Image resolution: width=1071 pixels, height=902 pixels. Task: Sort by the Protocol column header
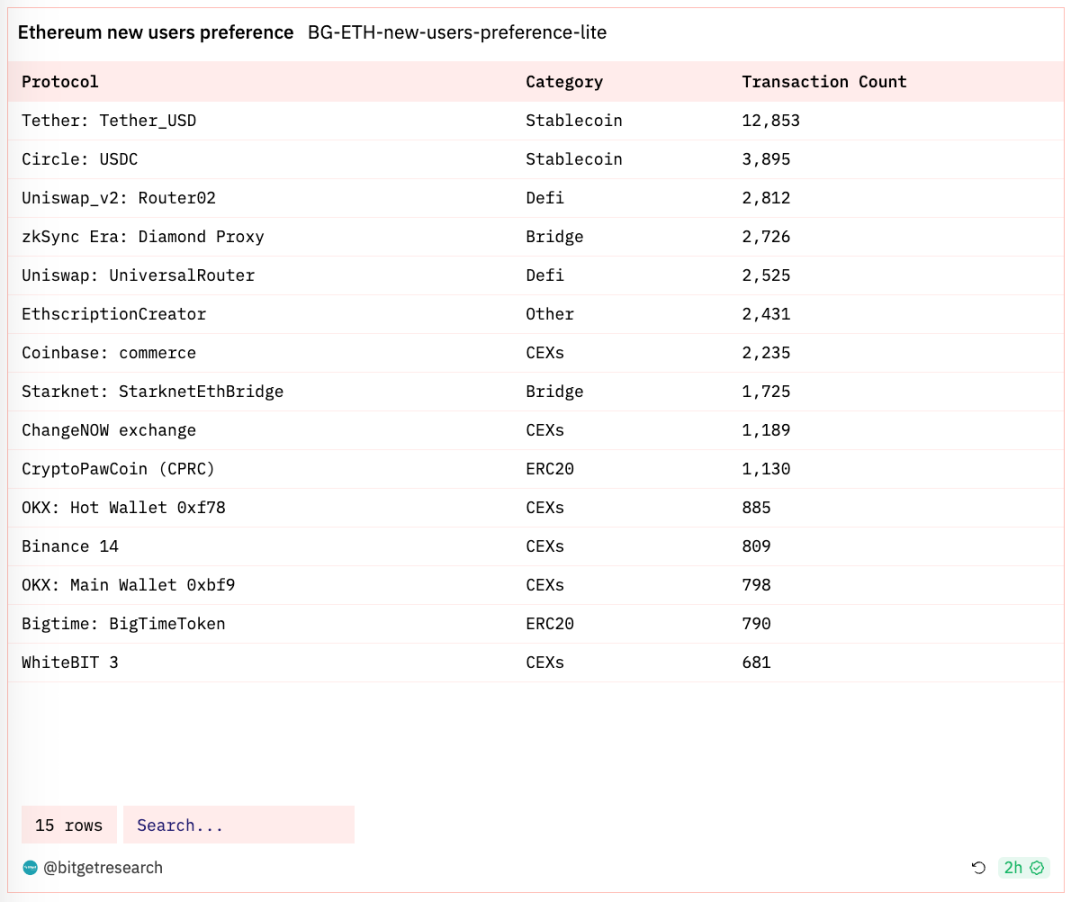tap(60, 82)
